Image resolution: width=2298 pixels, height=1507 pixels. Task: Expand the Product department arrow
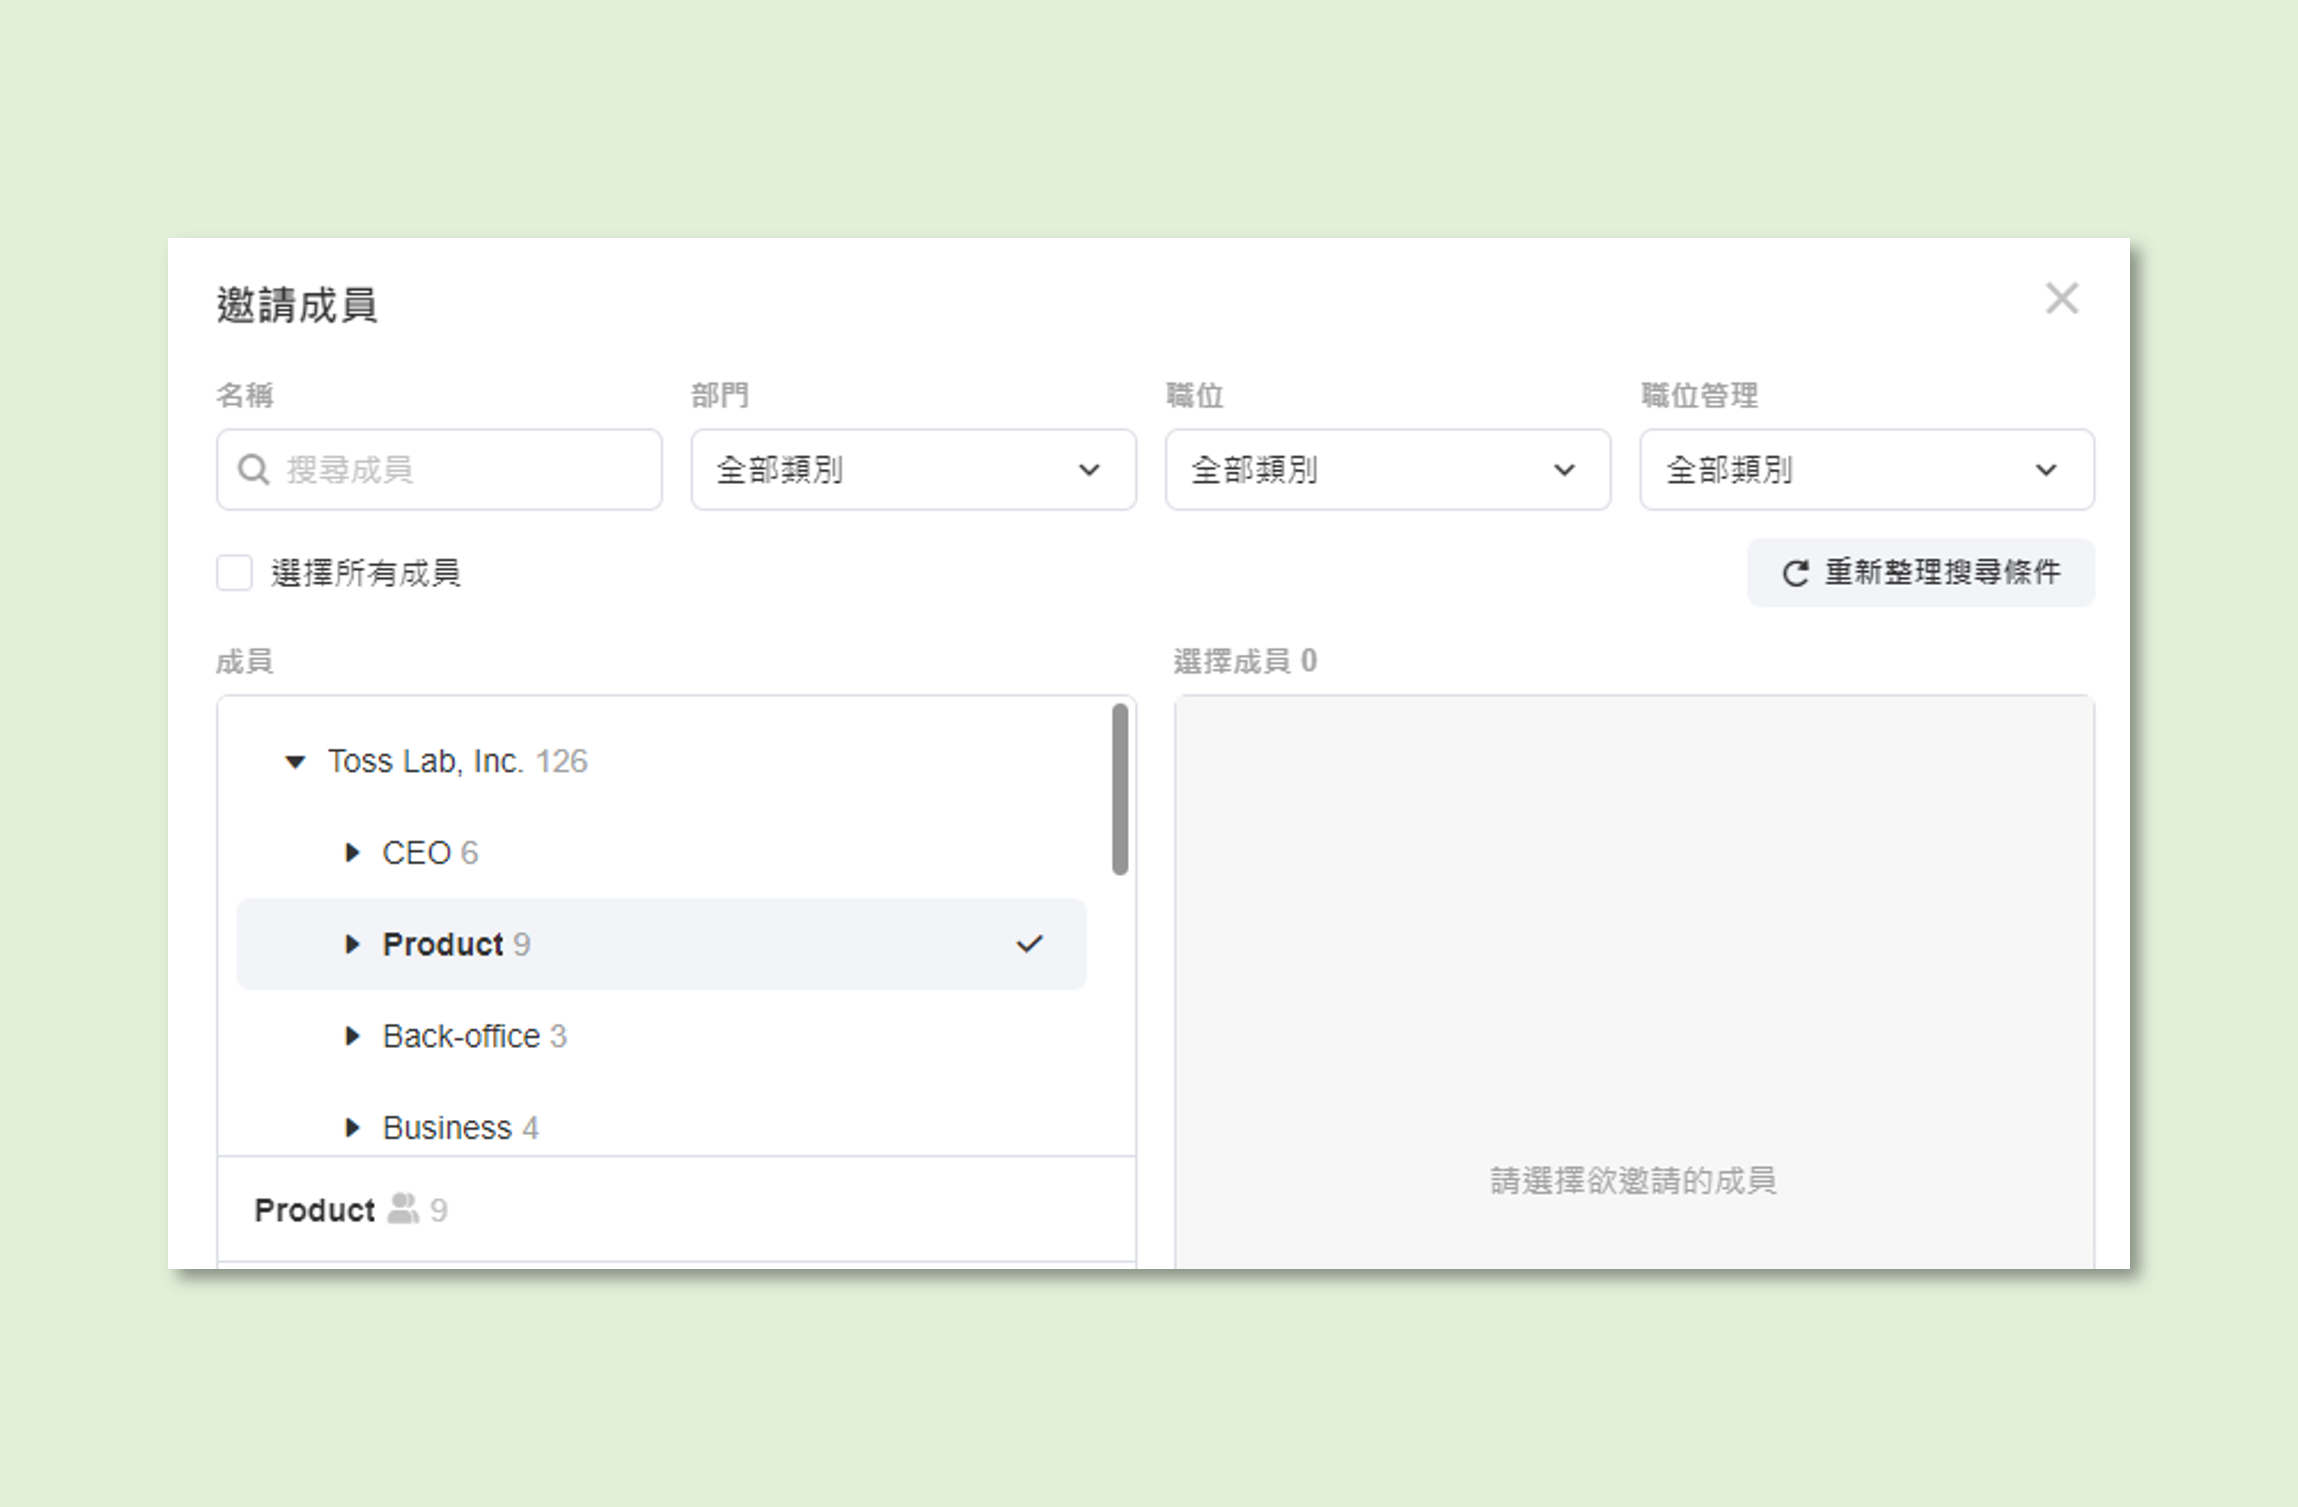(x=352, y=944)
